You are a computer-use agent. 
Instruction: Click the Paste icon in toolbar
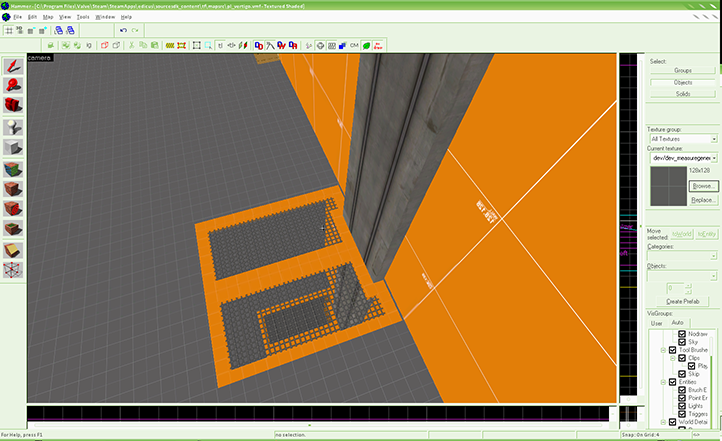click(154, 45)
